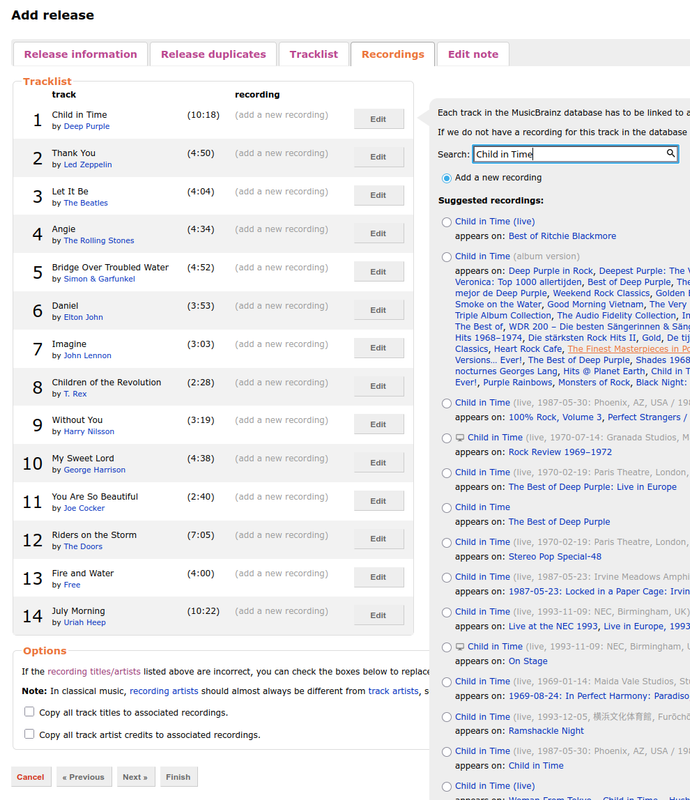Open the Joe Cocker artist link
The height and width of the screenshot is (800, 690).
(84, 508)
